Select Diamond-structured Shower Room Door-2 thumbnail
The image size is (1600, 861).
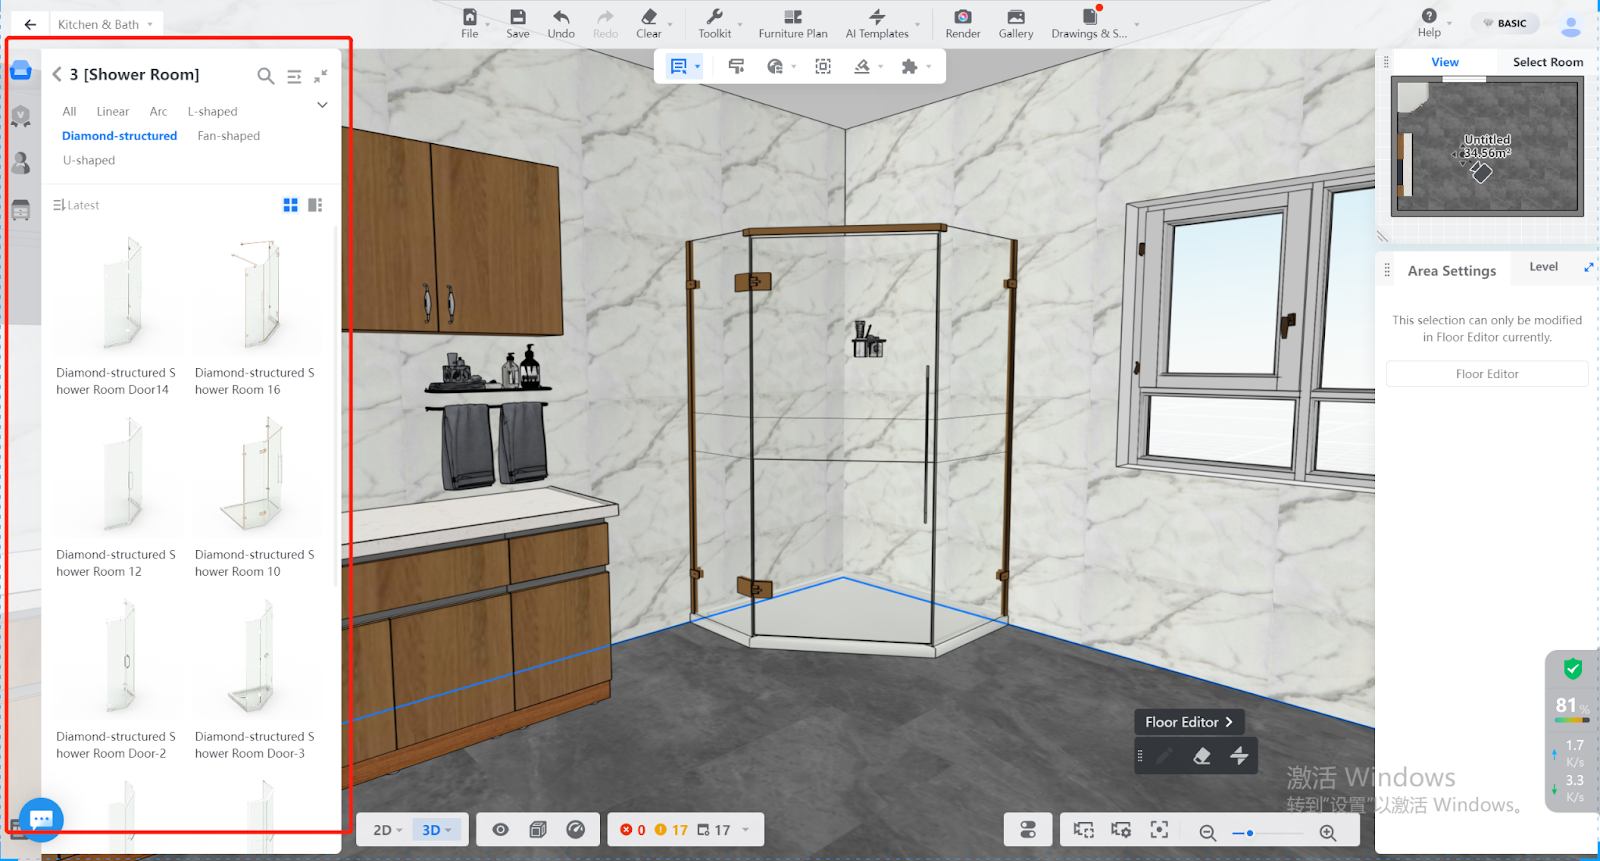pos(120,658)
